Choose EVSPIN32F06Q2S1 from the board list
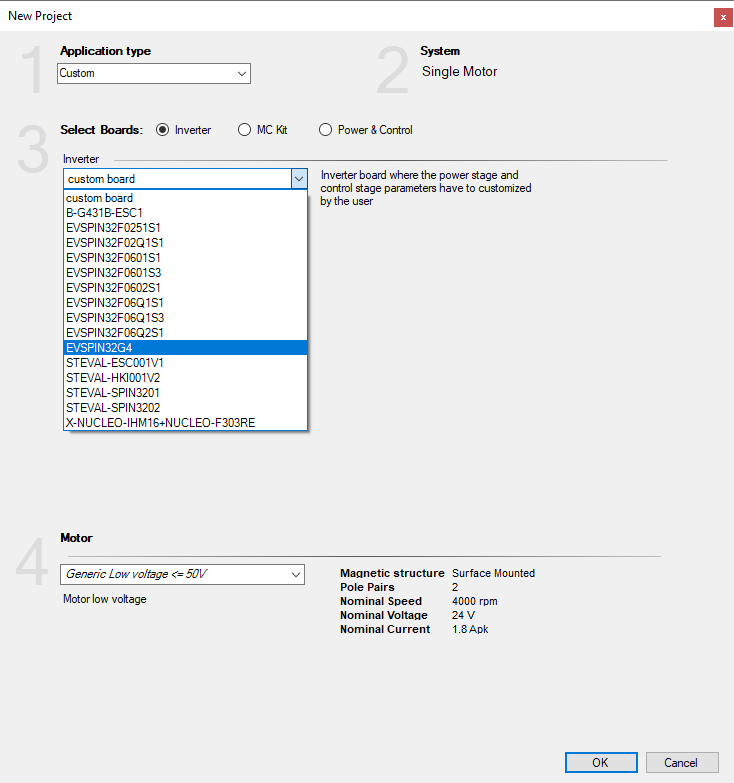 (185, 333)
